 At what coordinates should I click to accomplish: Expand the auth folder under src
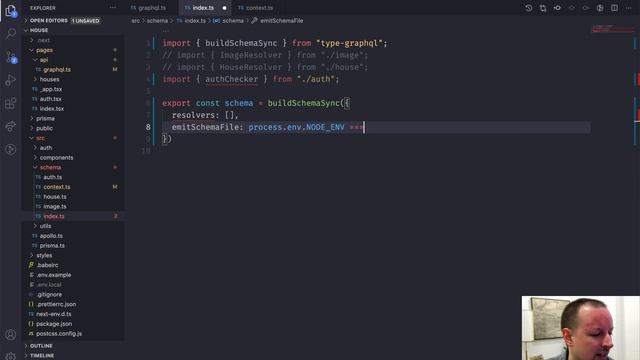point(45,148)
